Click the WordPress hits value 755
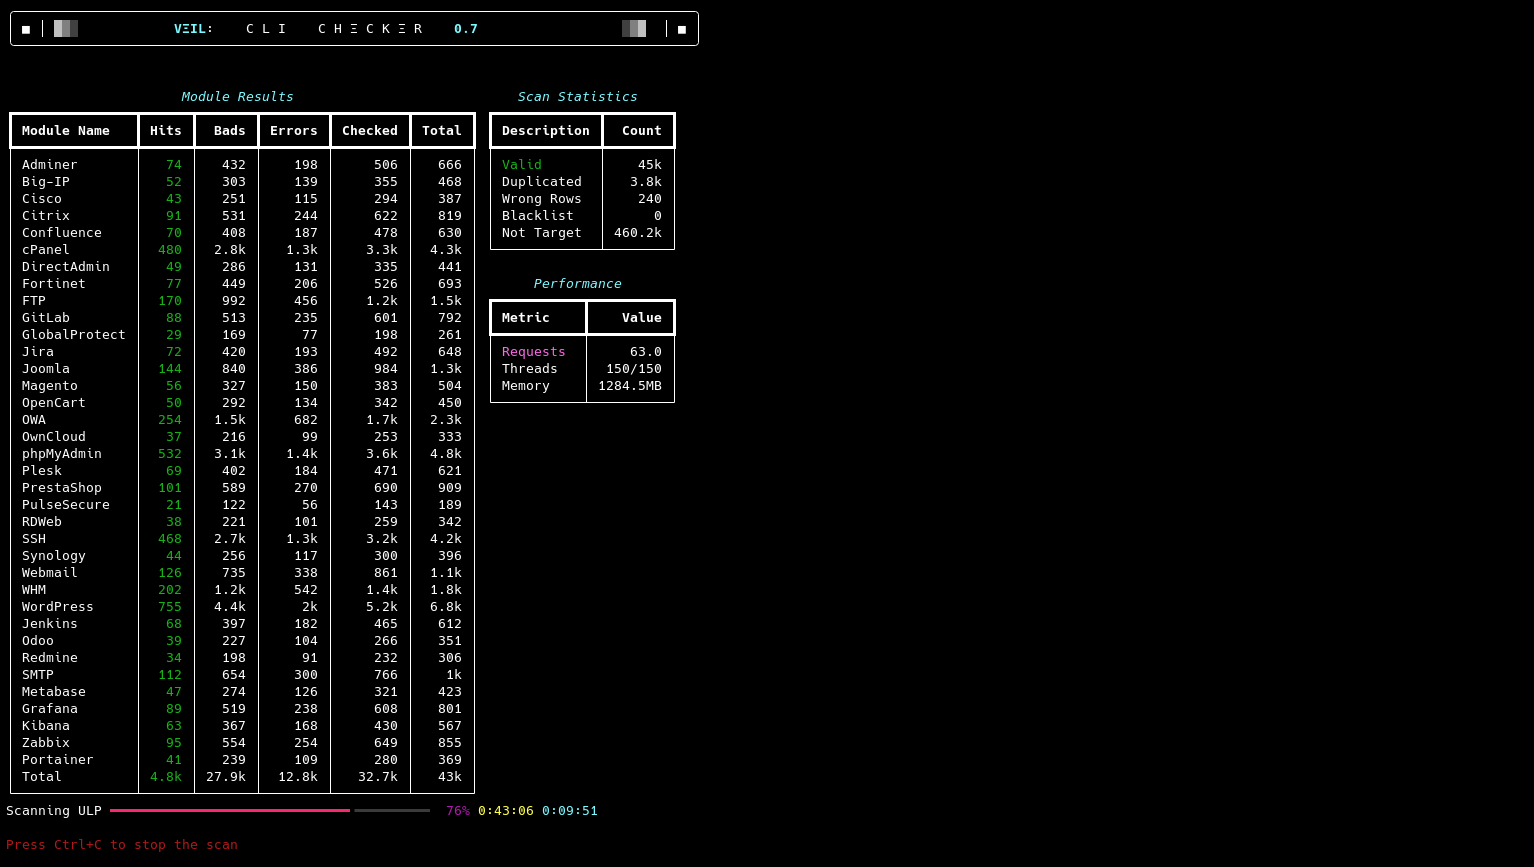Viewport: 1534px width, 867px height. (x=170, y=607)
